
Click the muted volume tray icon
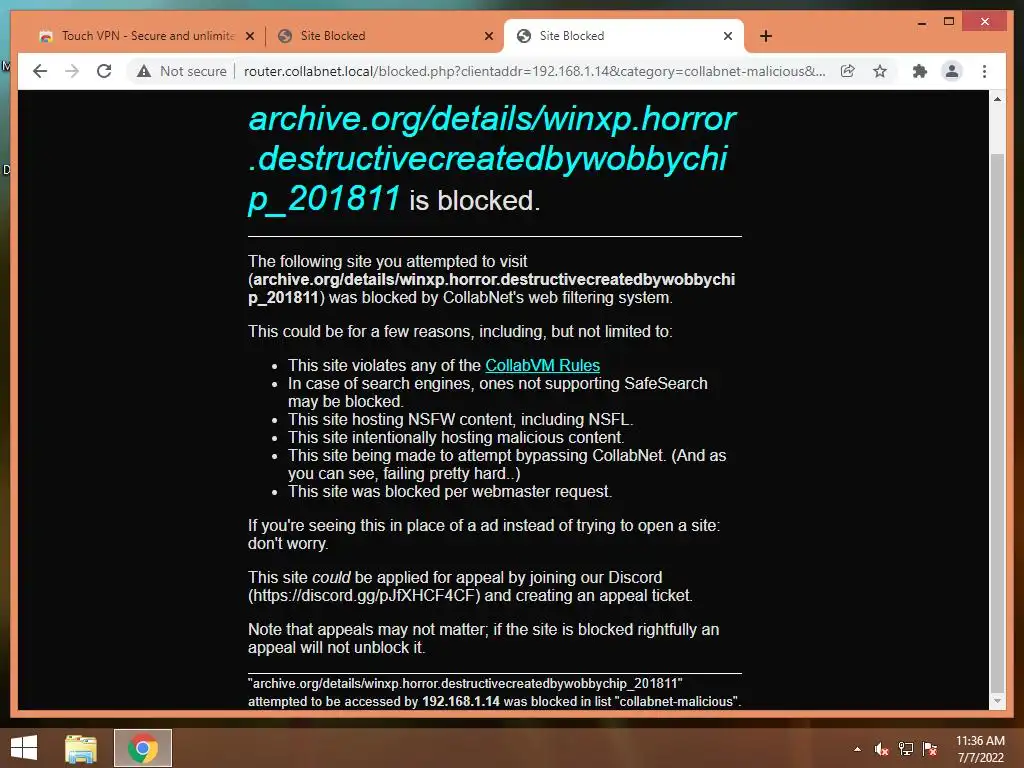coord(882,749)
